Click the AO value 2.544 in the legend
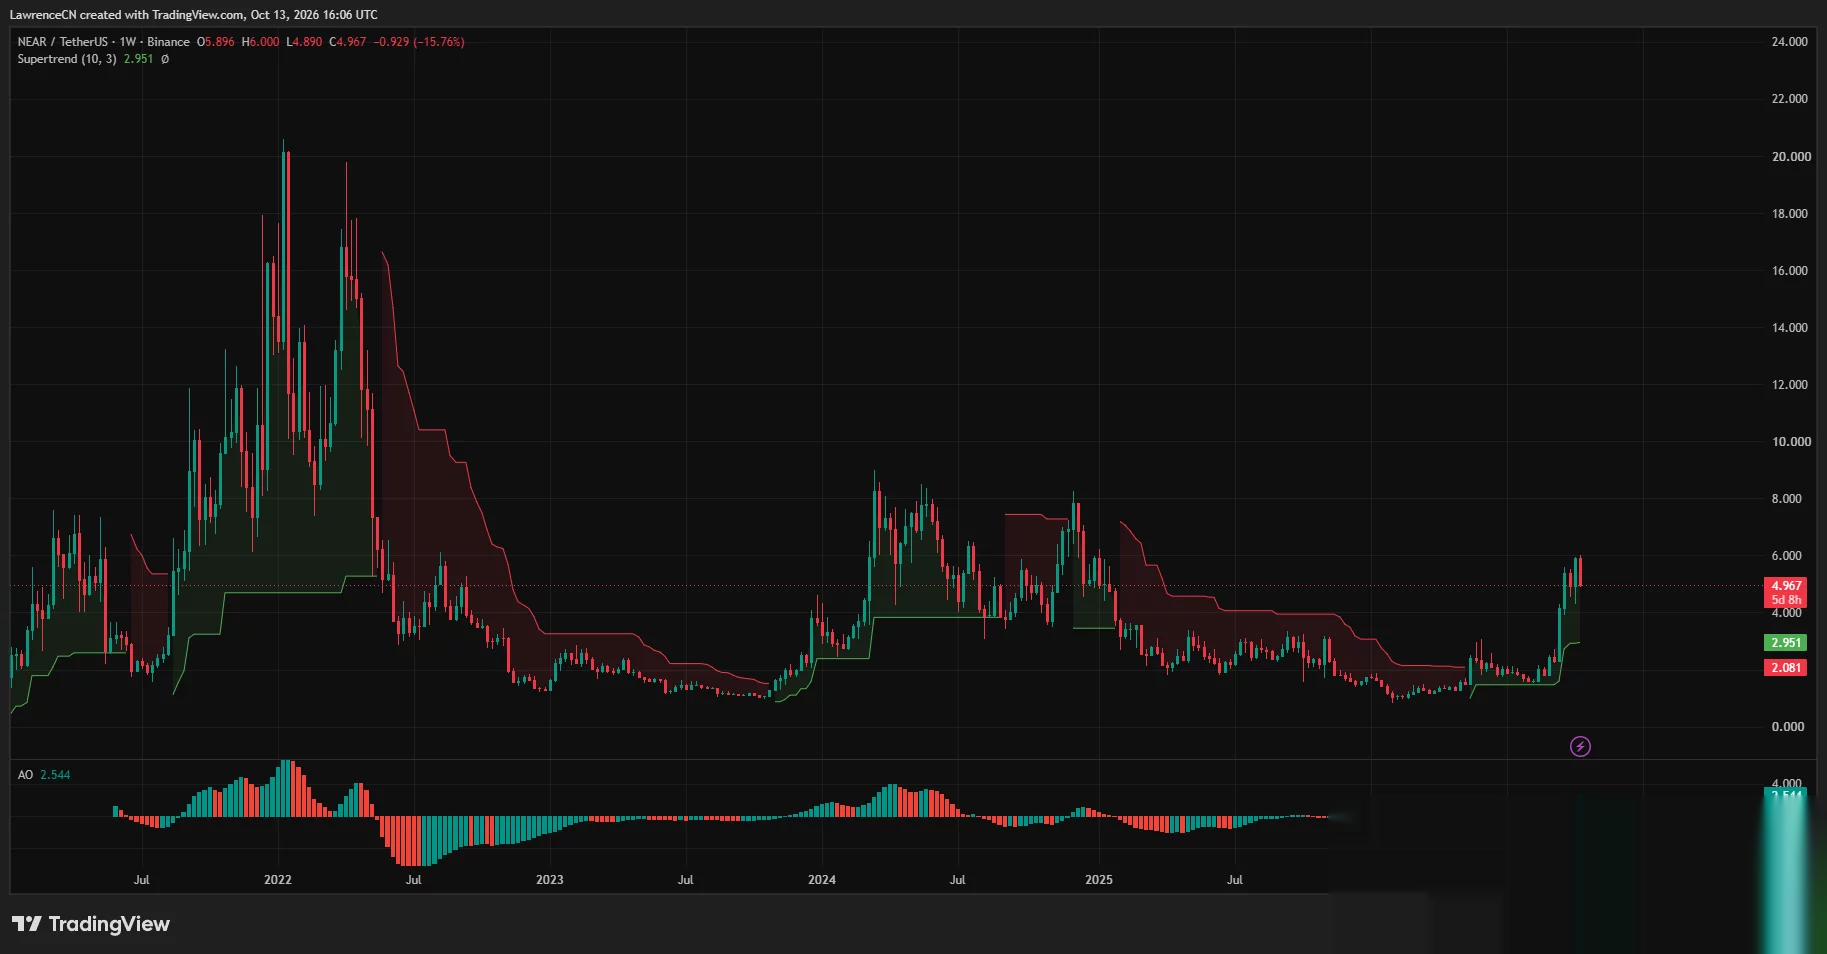 tap(55, 775)
